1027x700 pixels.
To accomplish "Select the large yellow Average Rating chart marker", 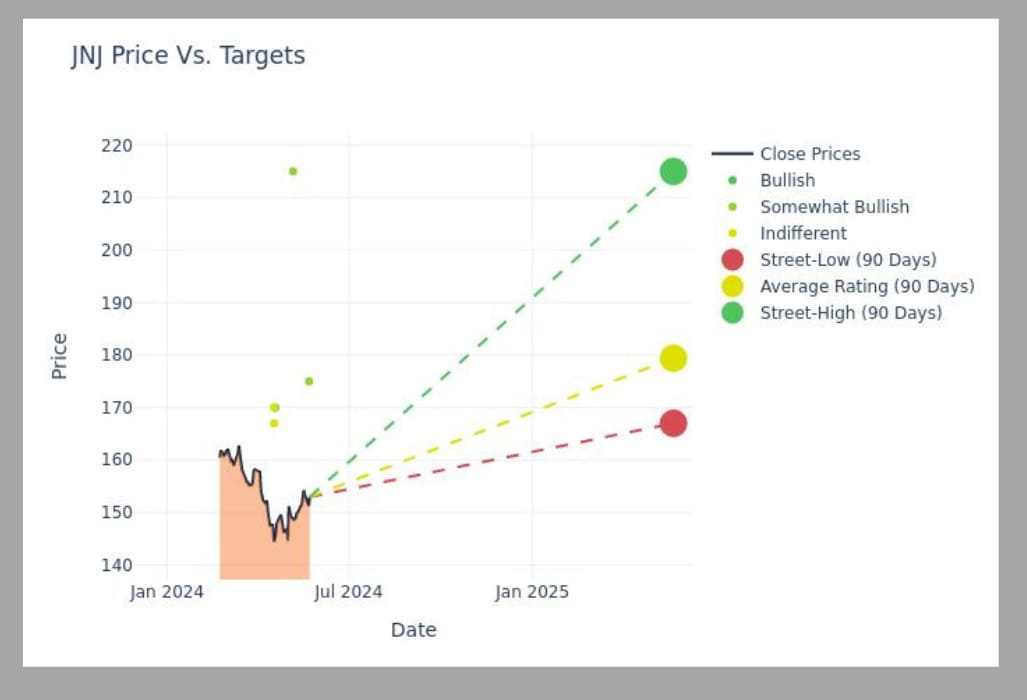I will point(673,358).
